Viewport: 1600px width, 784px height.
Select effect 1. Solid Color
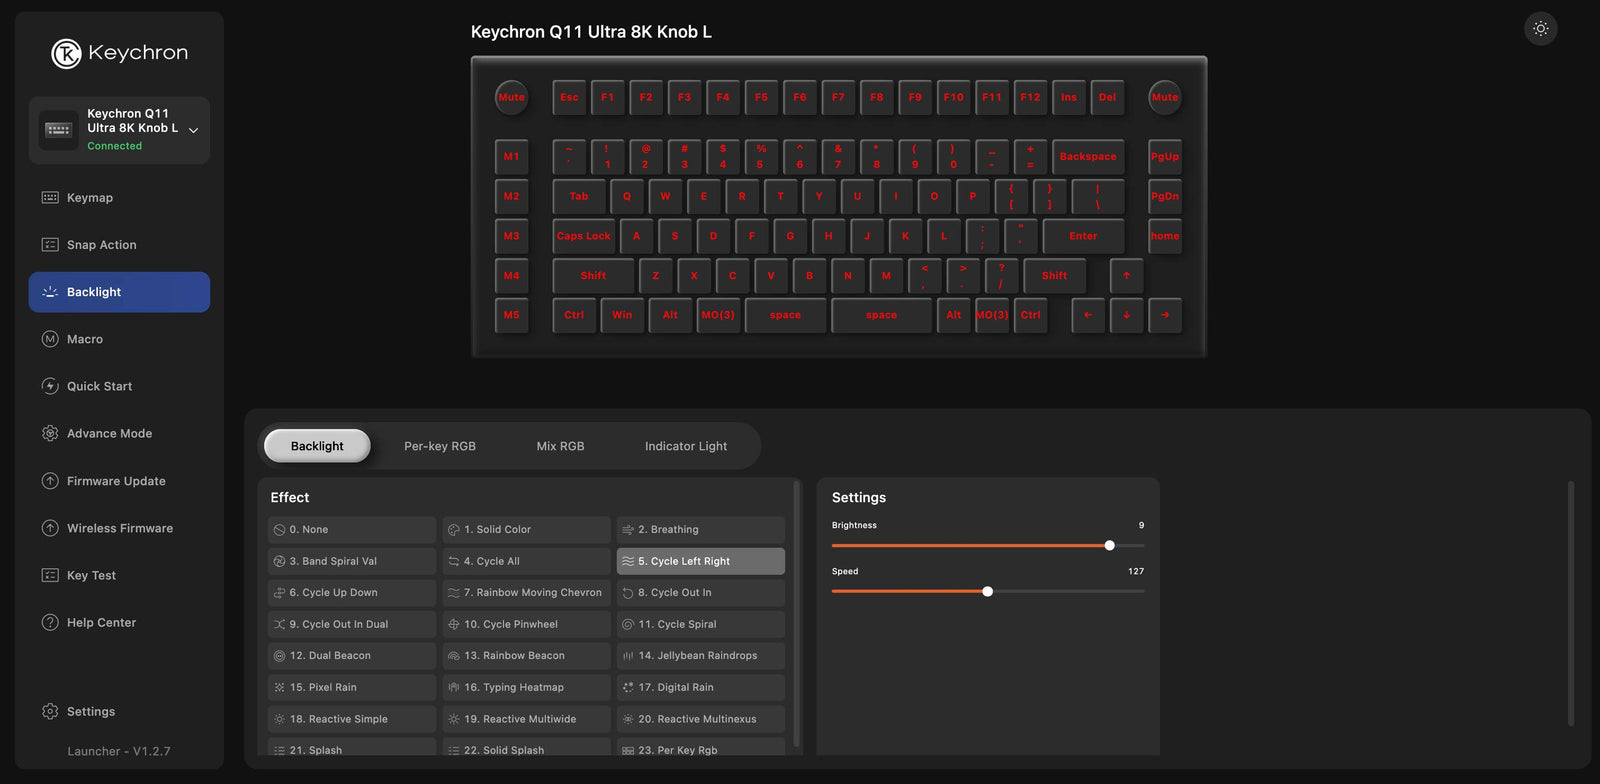[527, 530]
